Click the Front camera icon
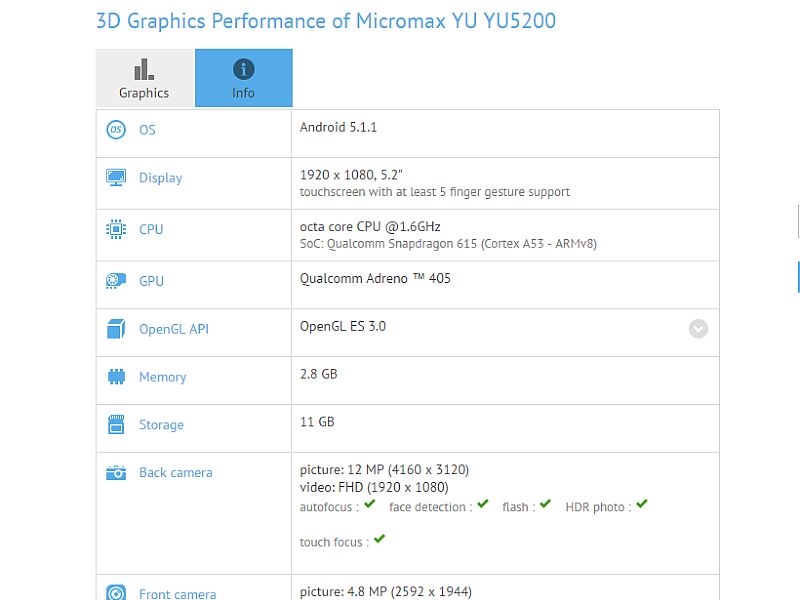This screenshot has height=600, width=800. coord(116,593)
